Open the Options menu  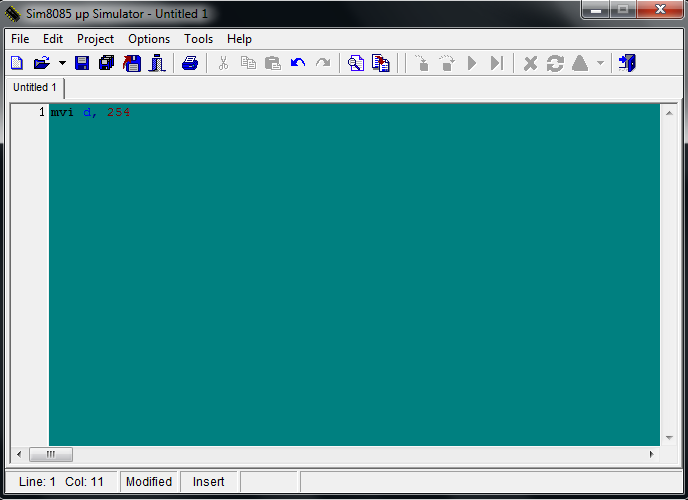point(149,39)
